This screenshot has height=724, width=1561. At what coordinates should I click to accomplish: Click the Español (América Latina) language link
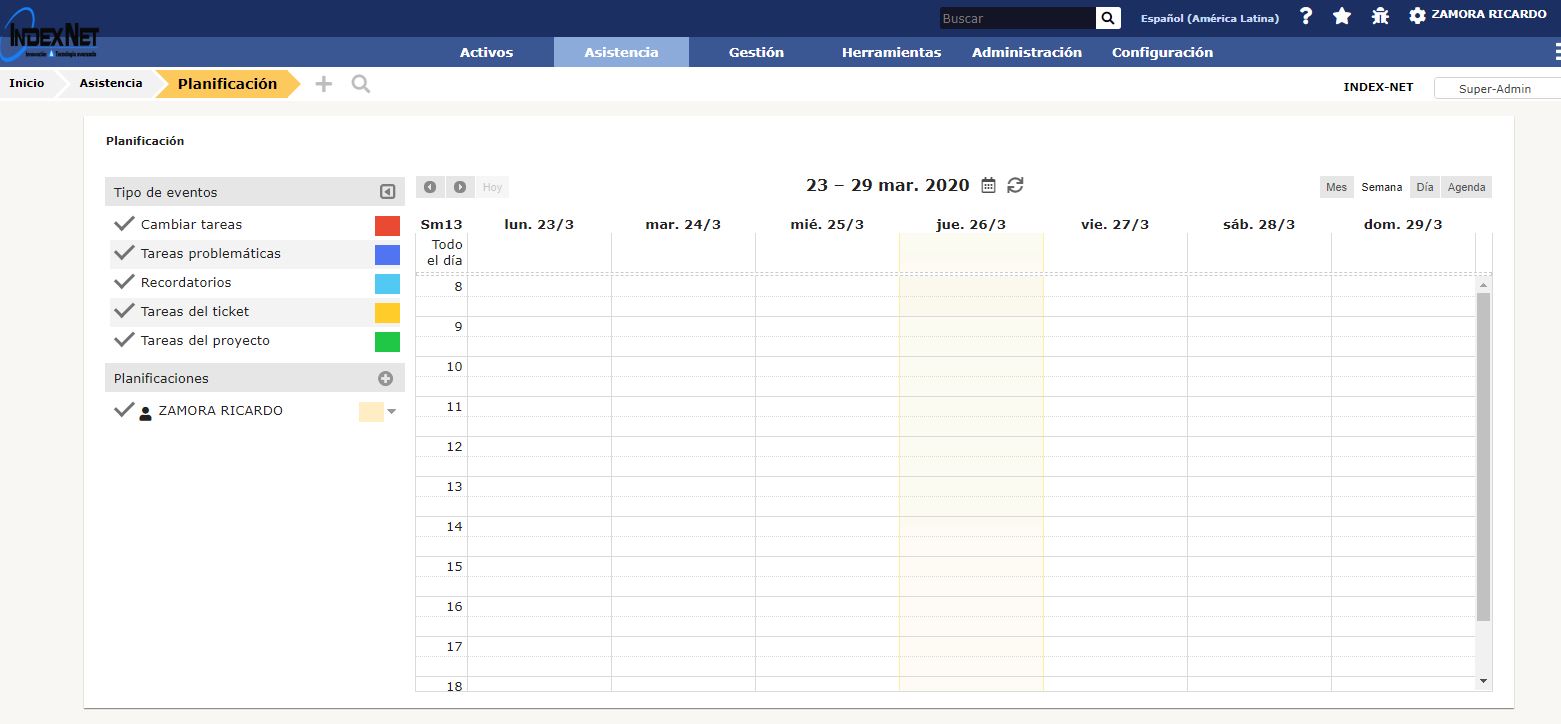pyautogui.click(x=1209, y=18)
